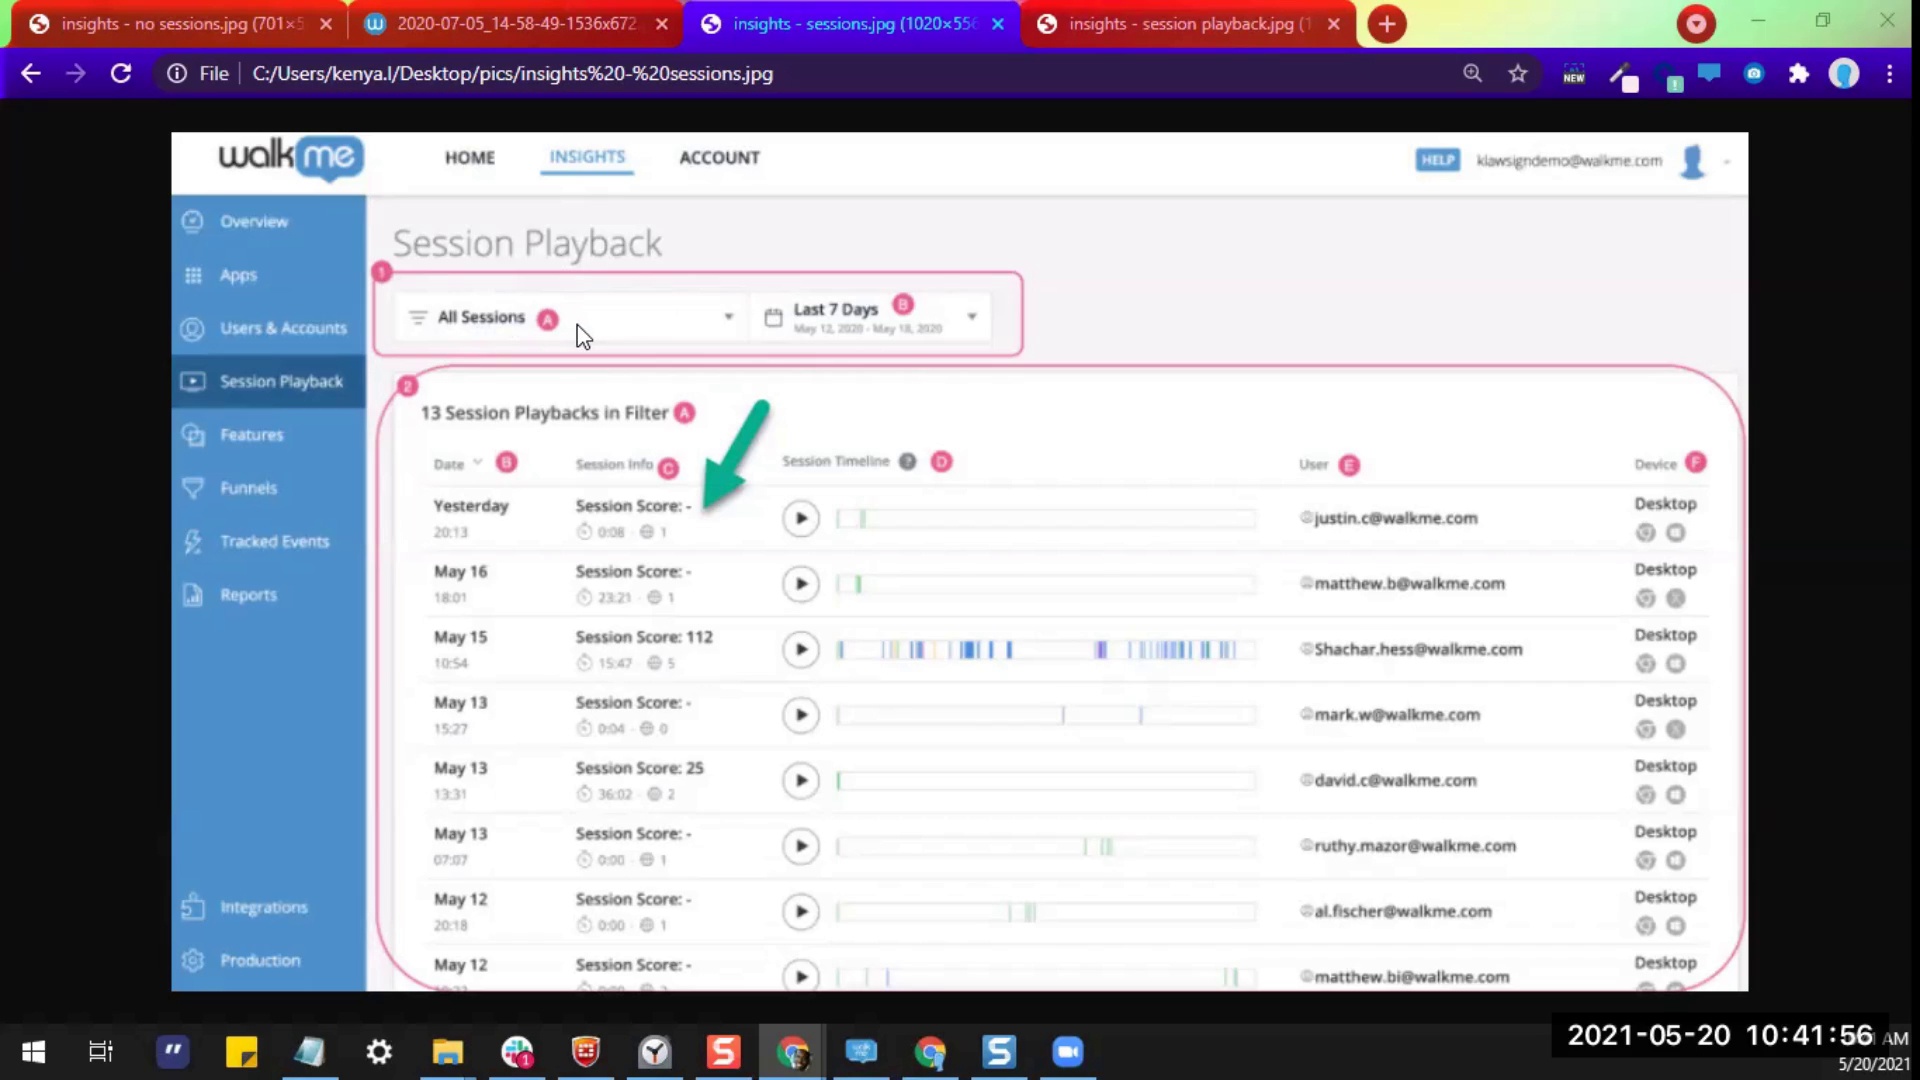Click the browser address bar

click(800, 73)
